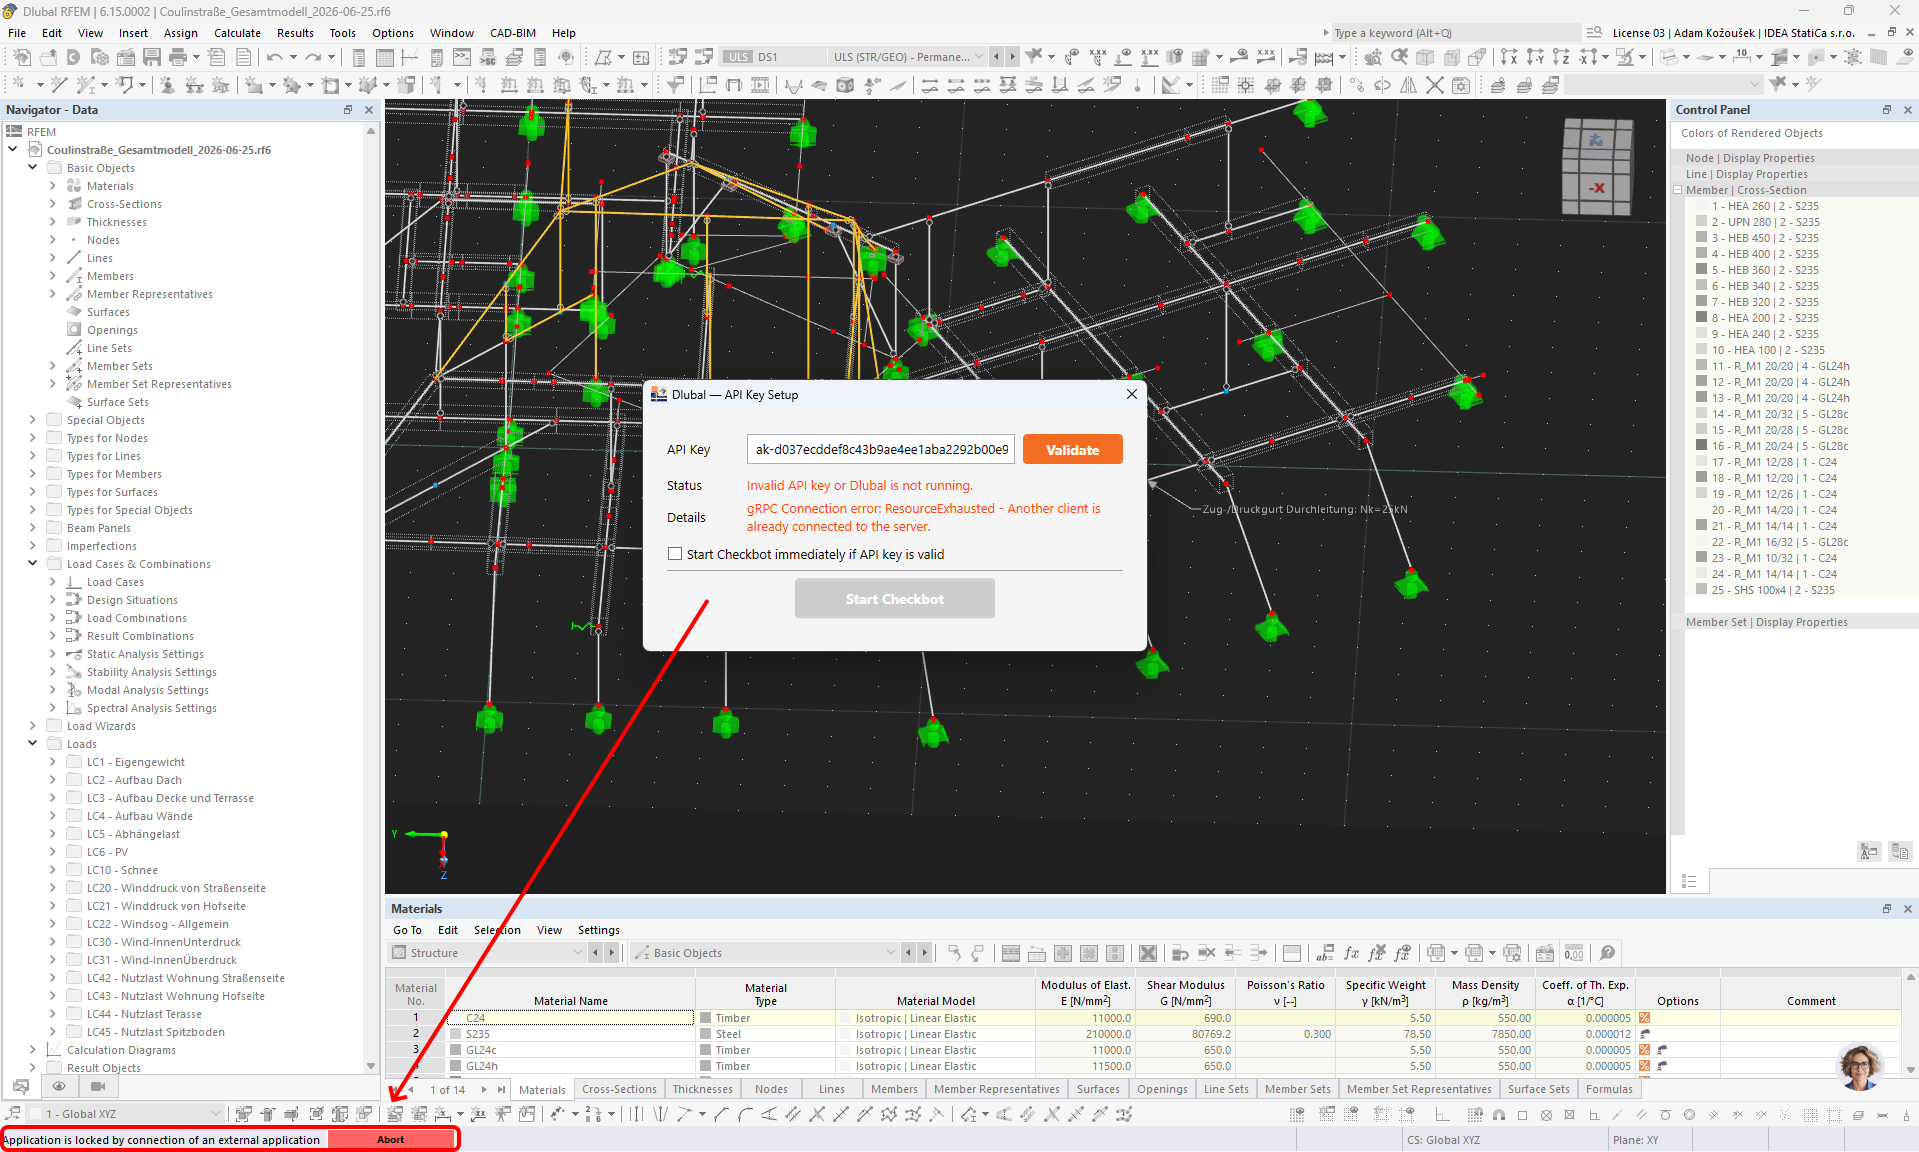Click the Start Checkbot button
The image size is (1919, 1152).
point(894,599)
